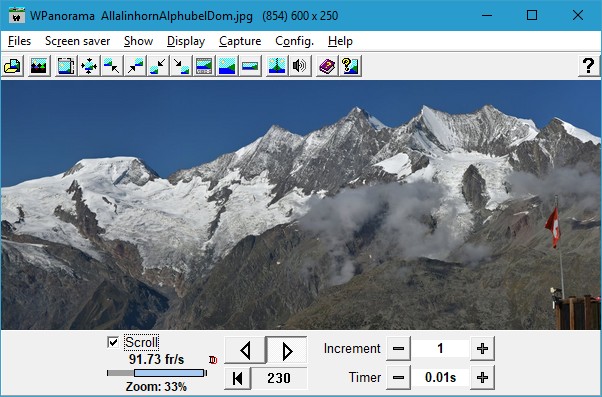Click the image-with-frame toolbar icon
This screenshot has width=602, height=397.
coord(66,66)
